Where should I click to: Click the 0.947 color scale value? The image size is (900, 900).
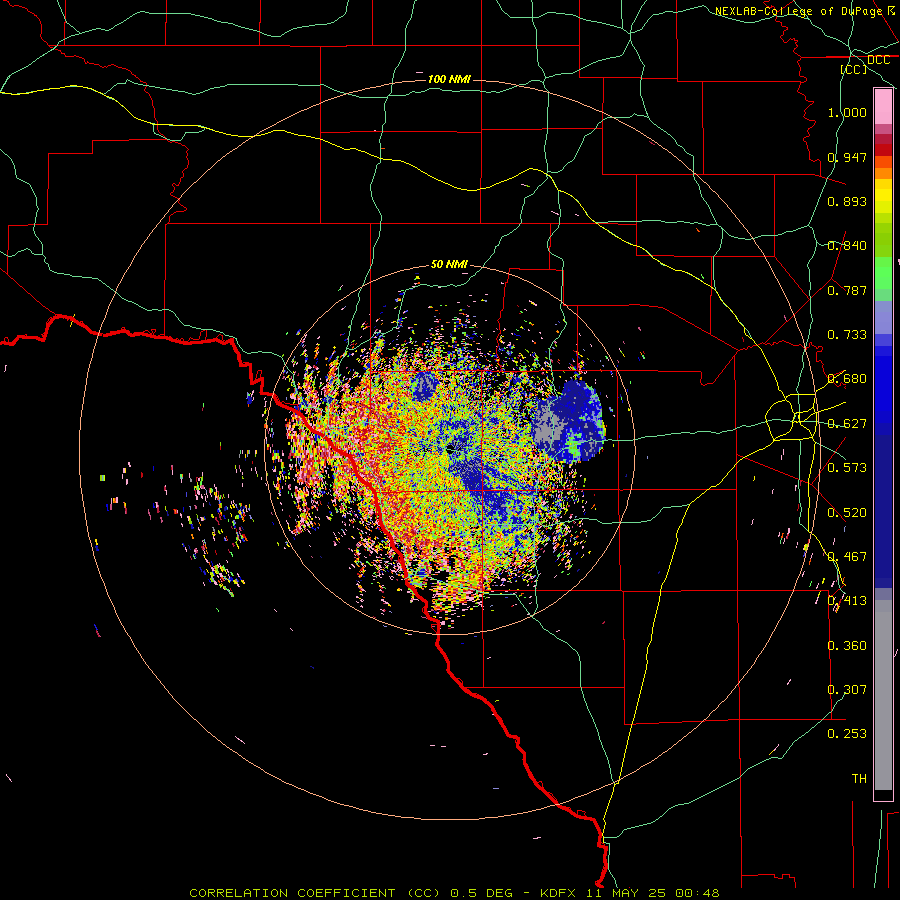(x=847, y=157)
